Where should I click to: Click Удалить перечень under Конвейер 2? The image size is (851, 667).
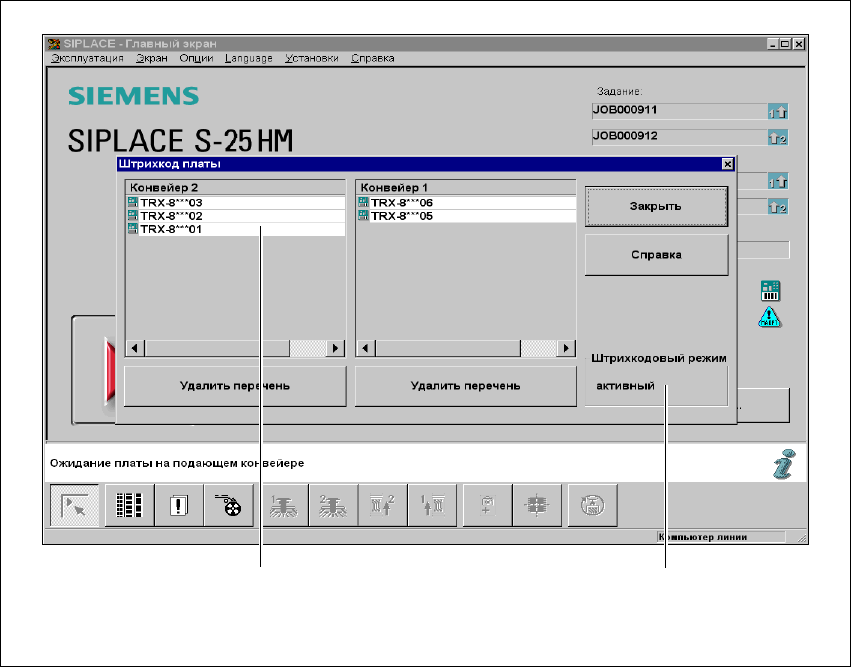click(235, 385)
